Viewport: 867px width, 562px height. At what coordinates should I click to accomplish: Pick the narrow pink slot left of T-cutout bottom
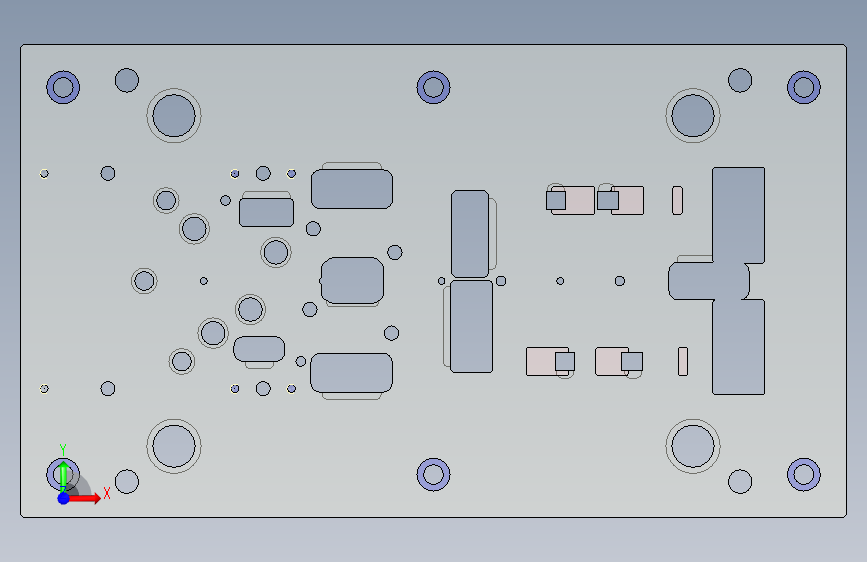coord(683,361)
